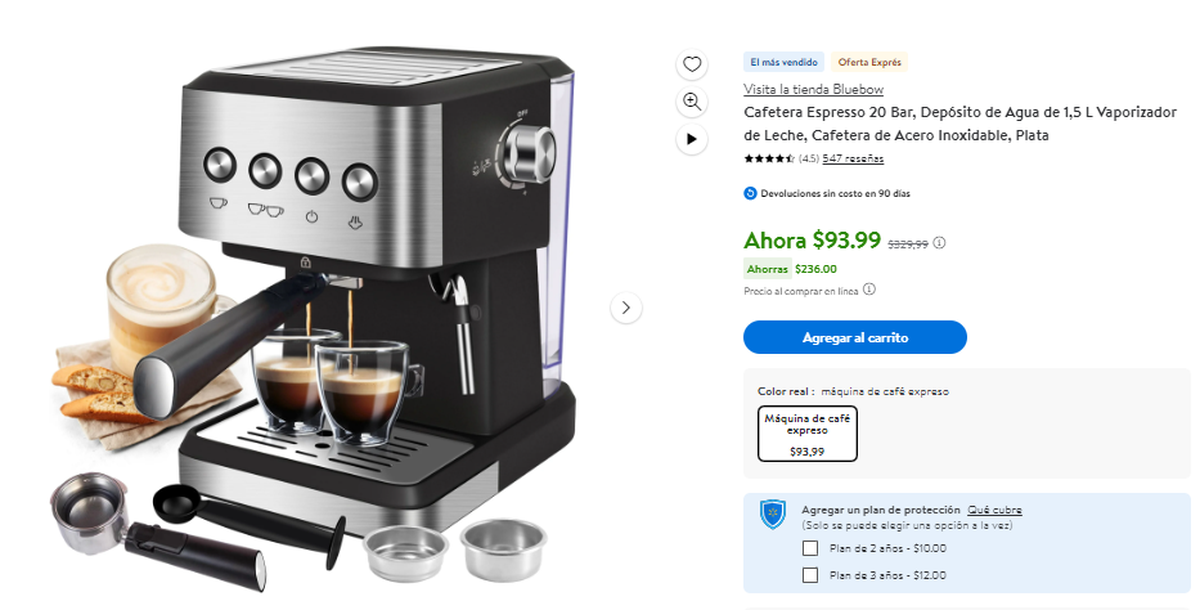Open Qué cubre protection plan link
Image resolution: width=1200 pixels, height=610 pixels.
coord(994,510)
